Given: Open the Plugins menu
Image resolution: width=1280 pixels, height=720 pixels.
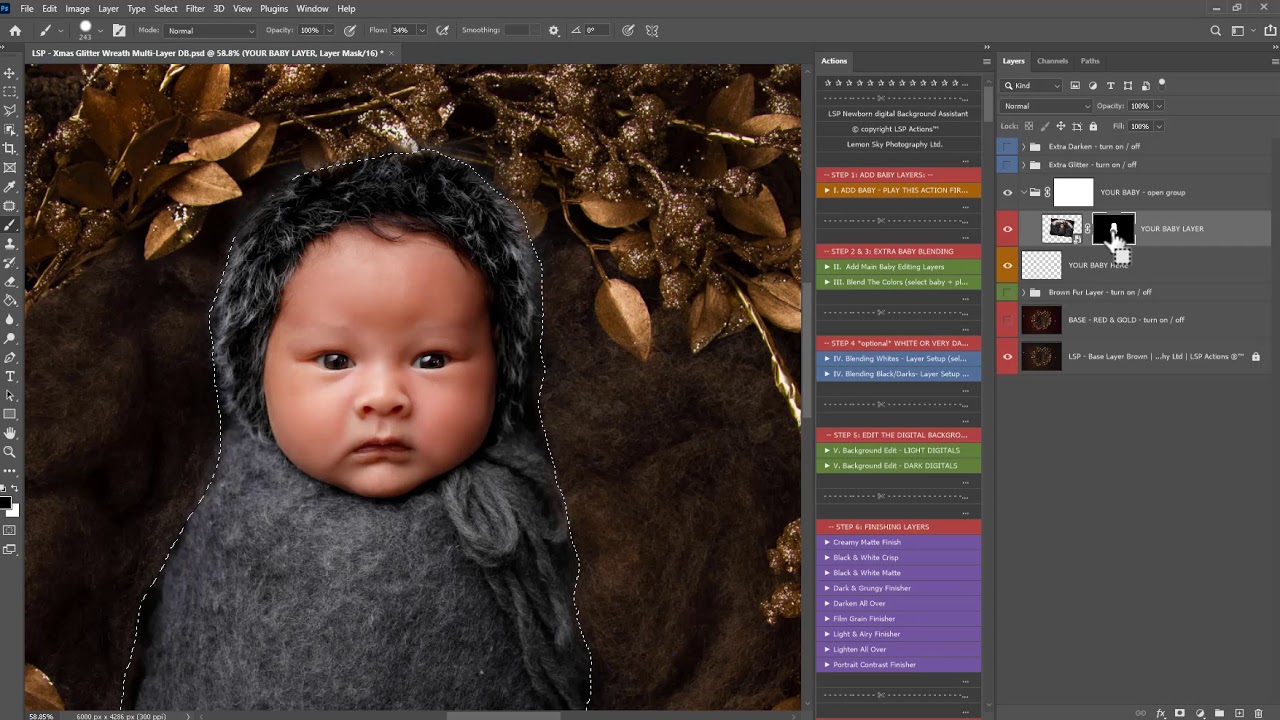Looking at the screenshot, I should pyautogui.click(x=274, y=9).
